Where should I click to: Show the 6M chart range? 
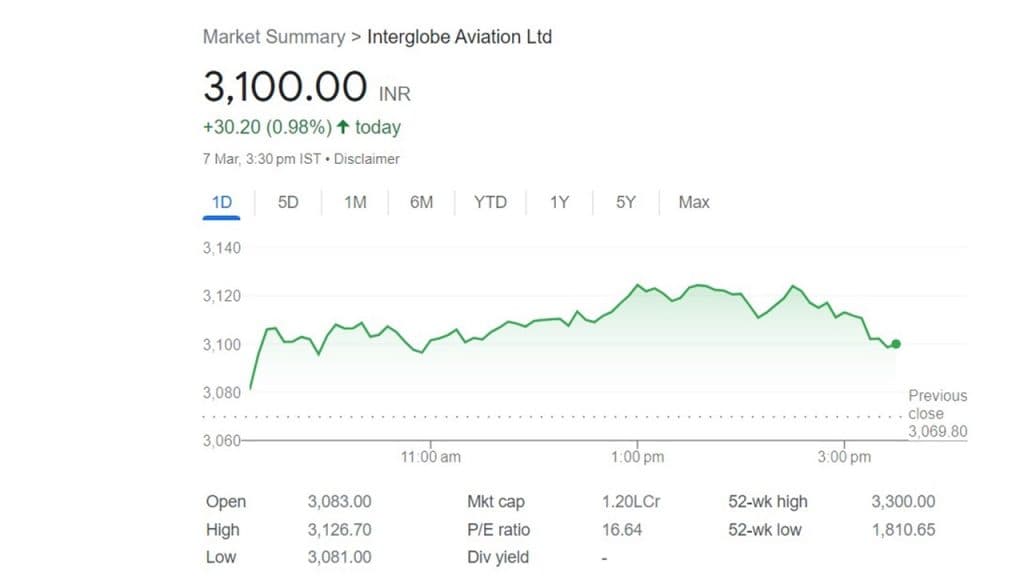click(x=421, y=202)
